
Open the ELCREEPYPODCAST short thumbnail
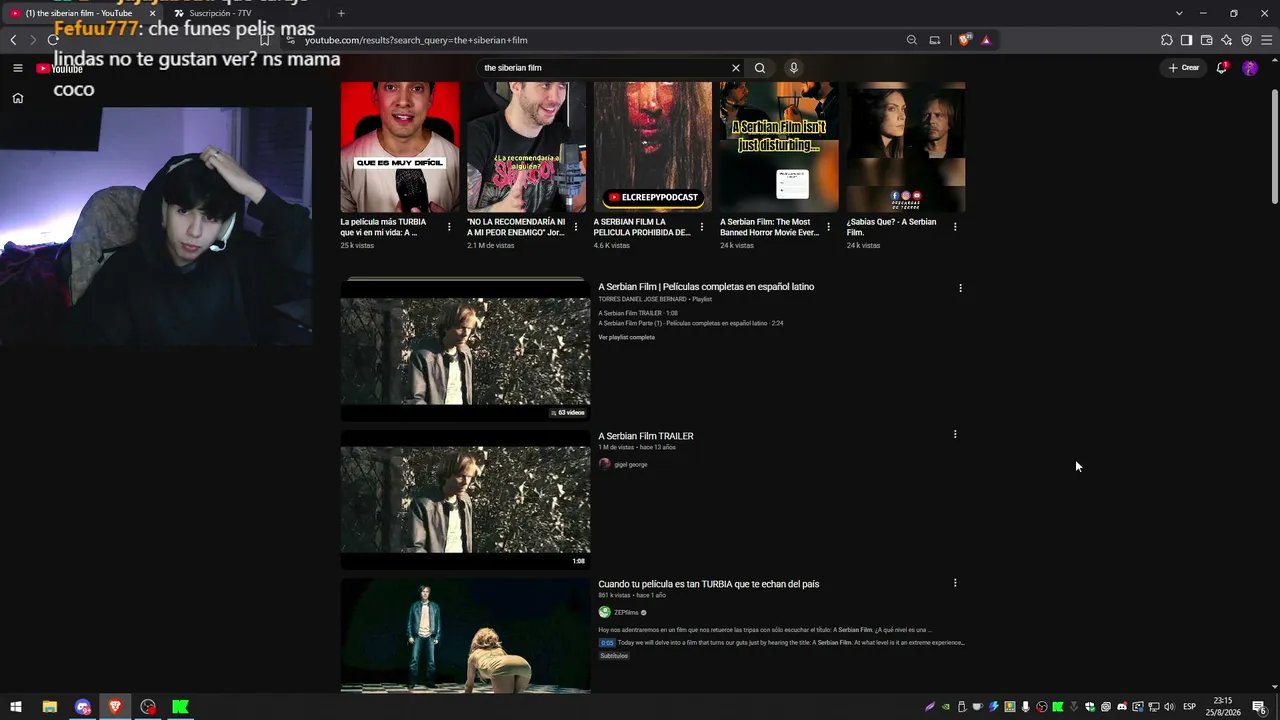tap(653, 146)
